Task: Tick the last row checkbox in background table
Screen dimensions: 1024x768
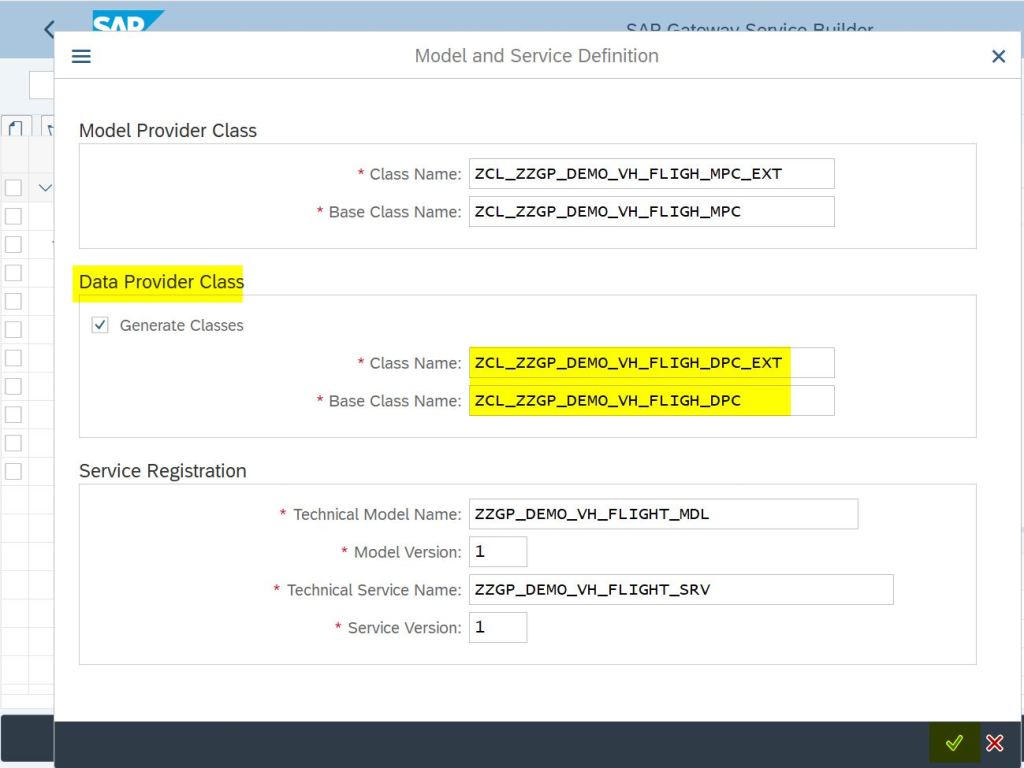Action: 13,471
